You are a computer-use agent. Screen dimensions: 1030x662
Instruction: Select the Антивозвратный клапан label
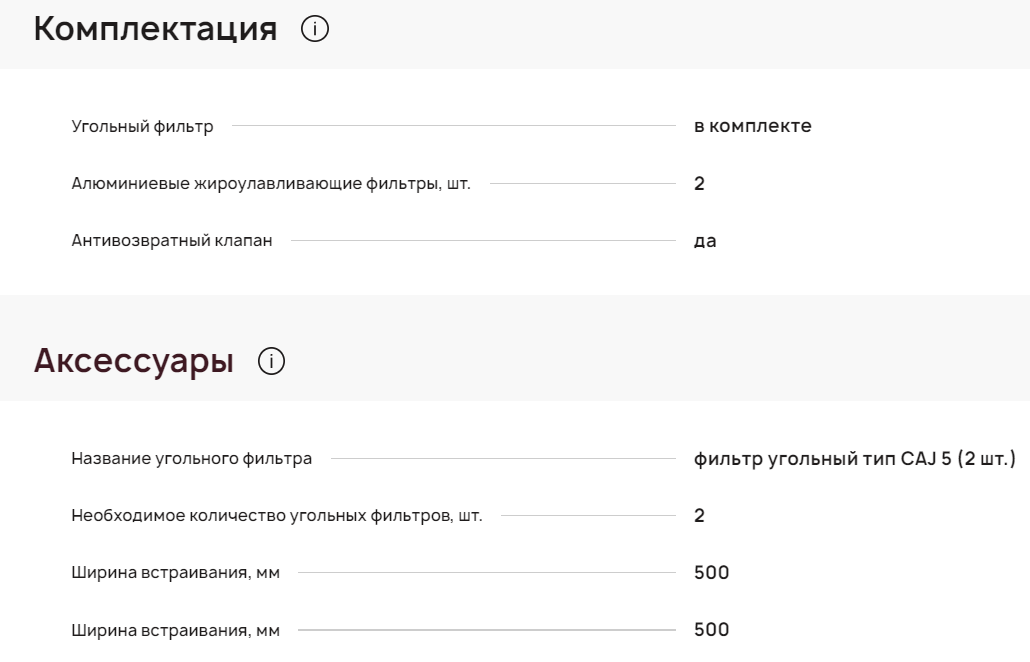(x=172, y=241)
